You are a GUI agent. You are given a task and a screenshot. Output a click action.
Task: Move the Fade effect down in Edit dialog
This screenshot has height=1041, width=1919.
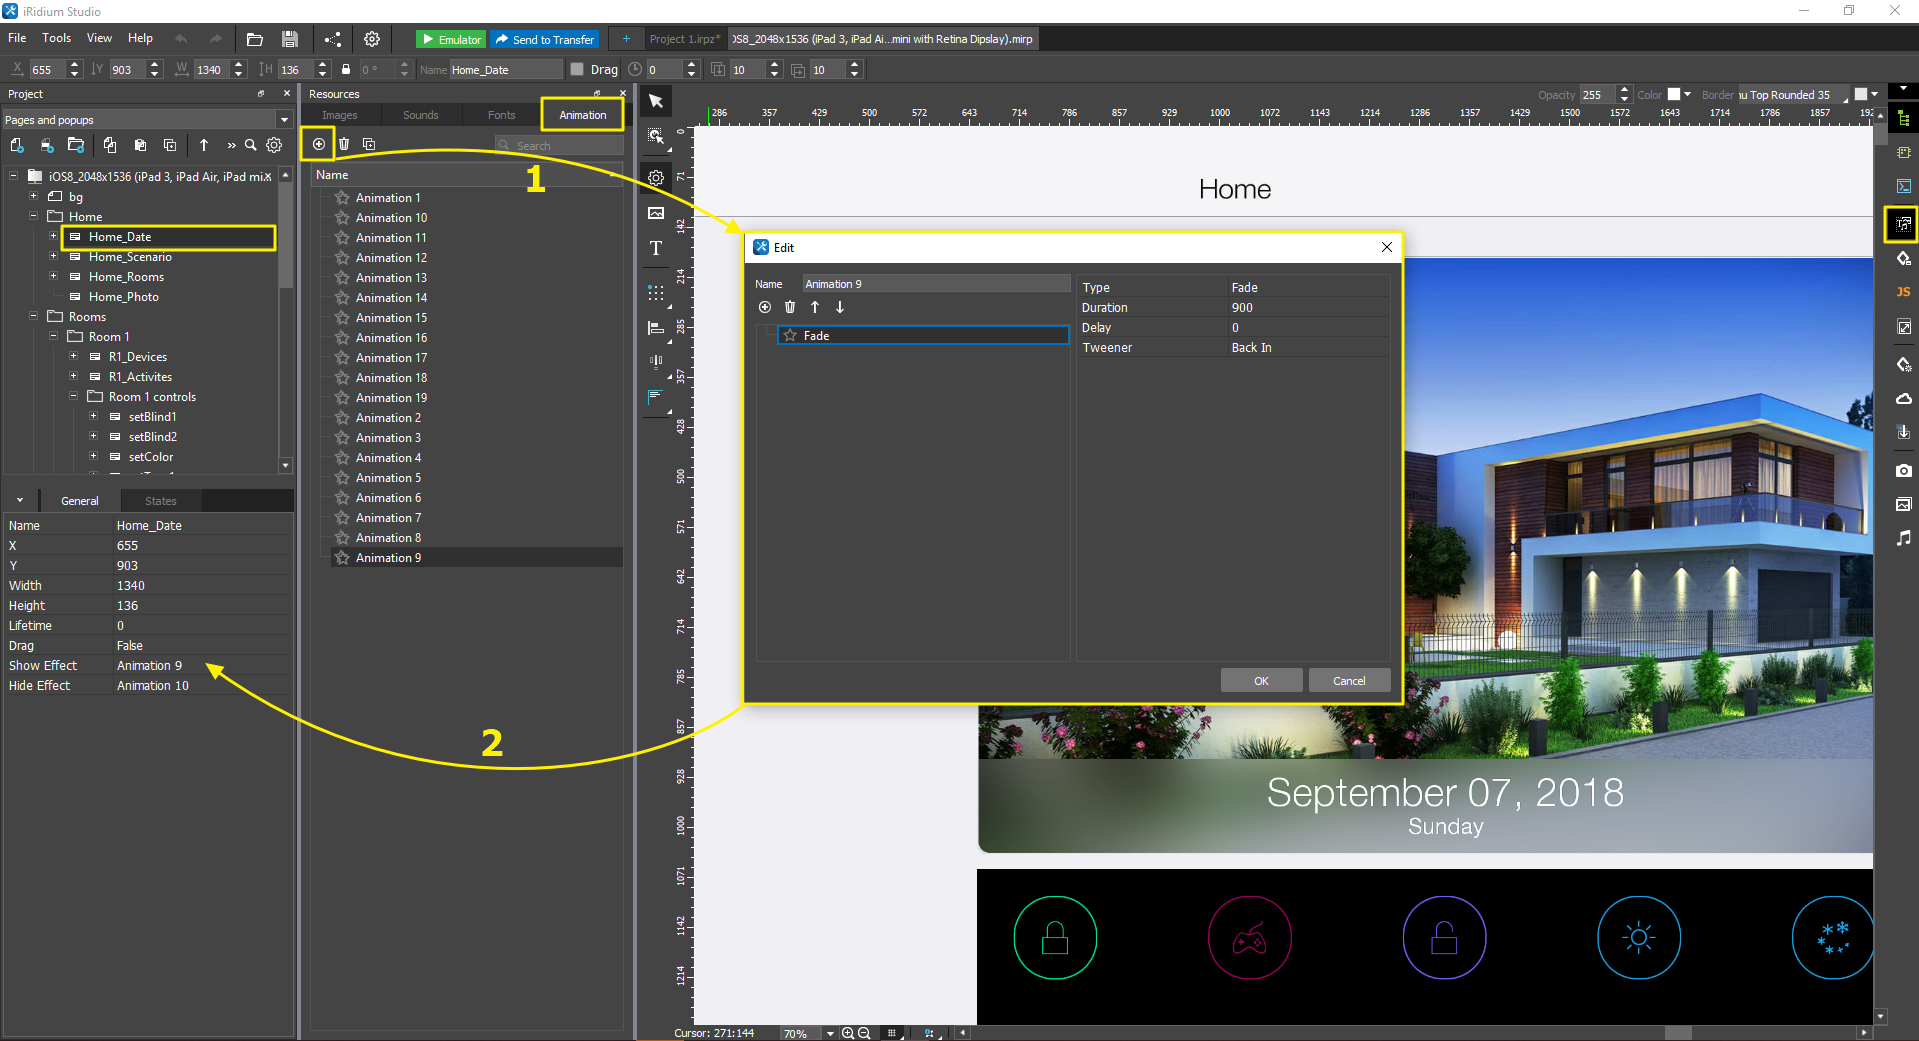840,307
